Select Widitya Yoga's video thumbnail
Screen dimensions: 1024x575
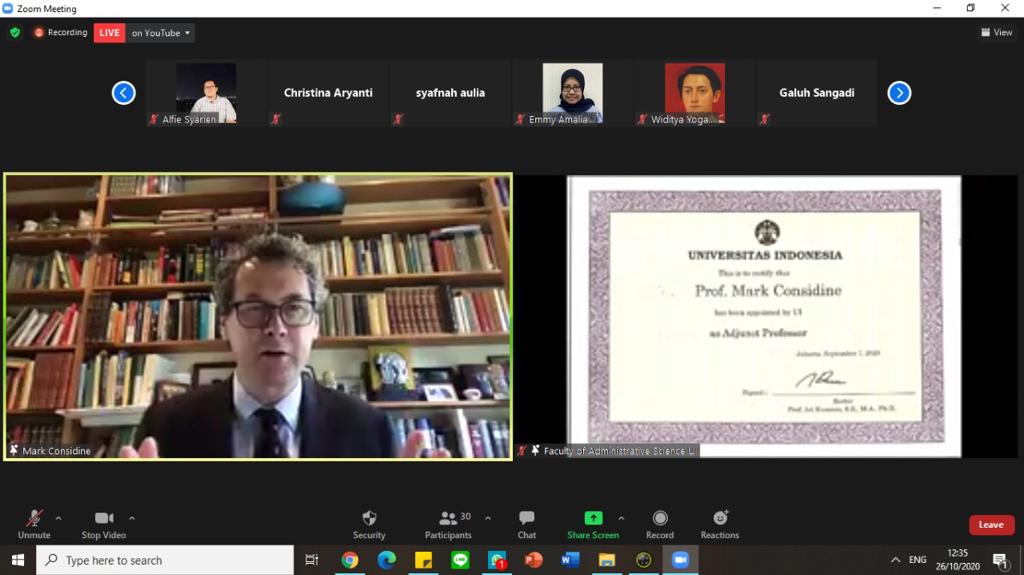[695, 93]
